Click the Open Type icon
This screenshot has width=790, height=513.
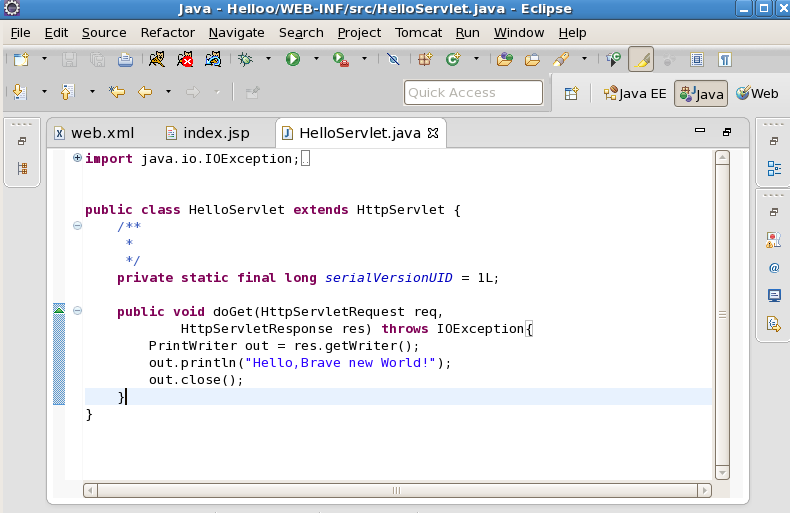(x=504, y=59)
